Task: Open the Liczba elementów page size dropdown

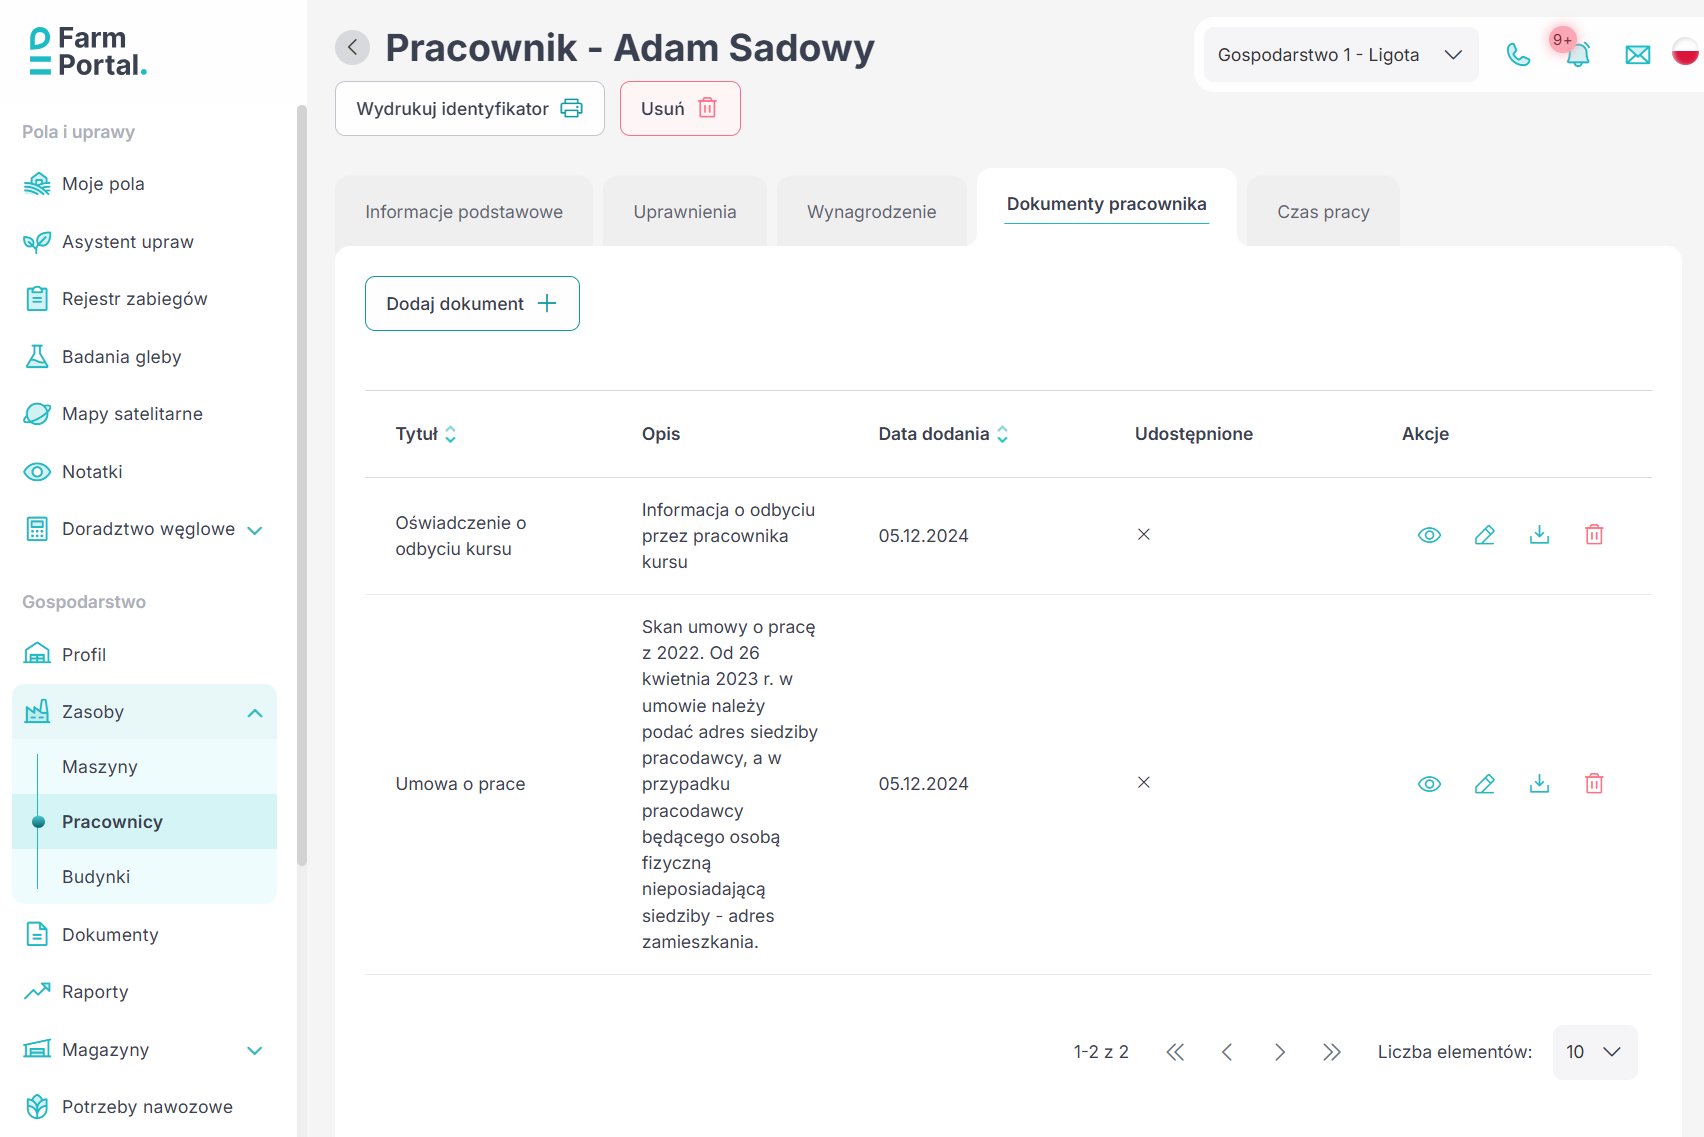Action: pos(1594,1052)
